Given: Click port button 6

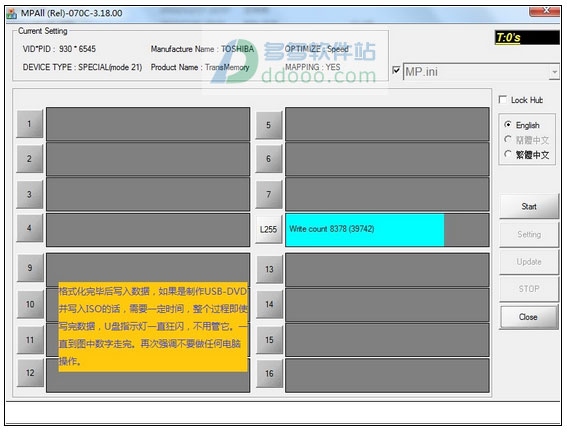Looking at the screenshot, I should tap(269, 159).
